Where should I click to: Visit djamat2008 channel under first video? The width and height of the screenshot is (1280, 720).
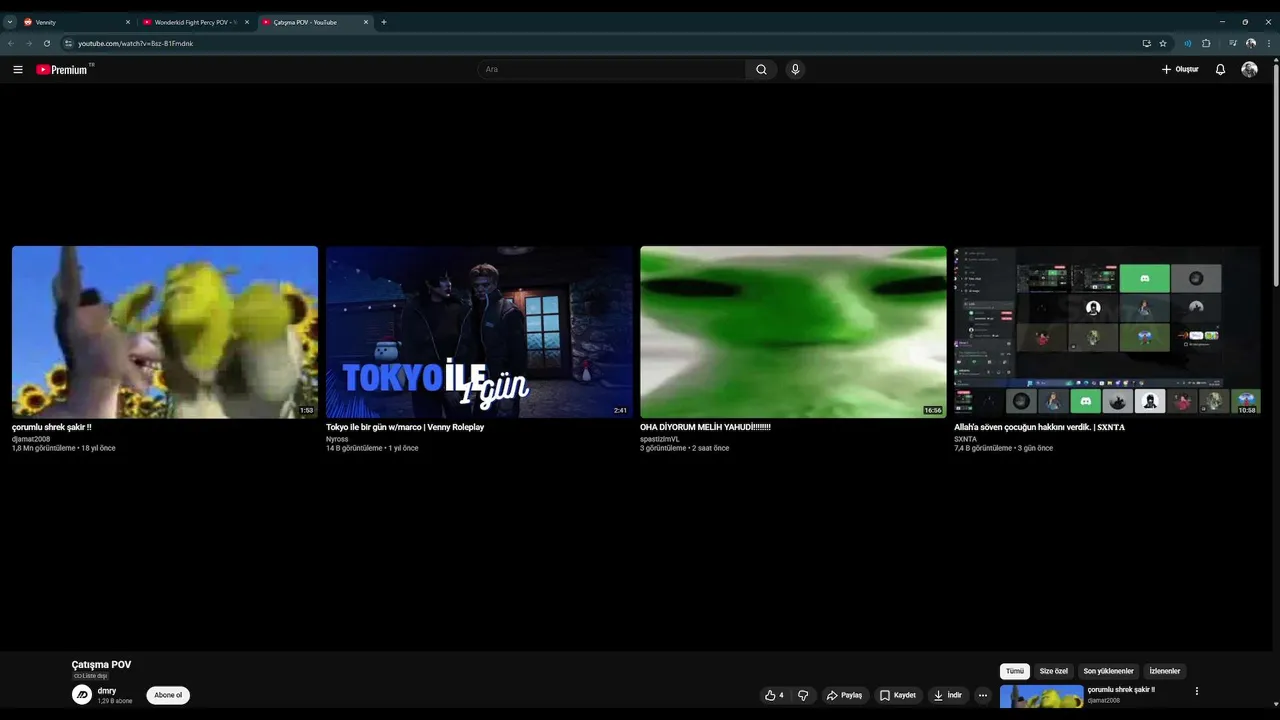point(31,439)
